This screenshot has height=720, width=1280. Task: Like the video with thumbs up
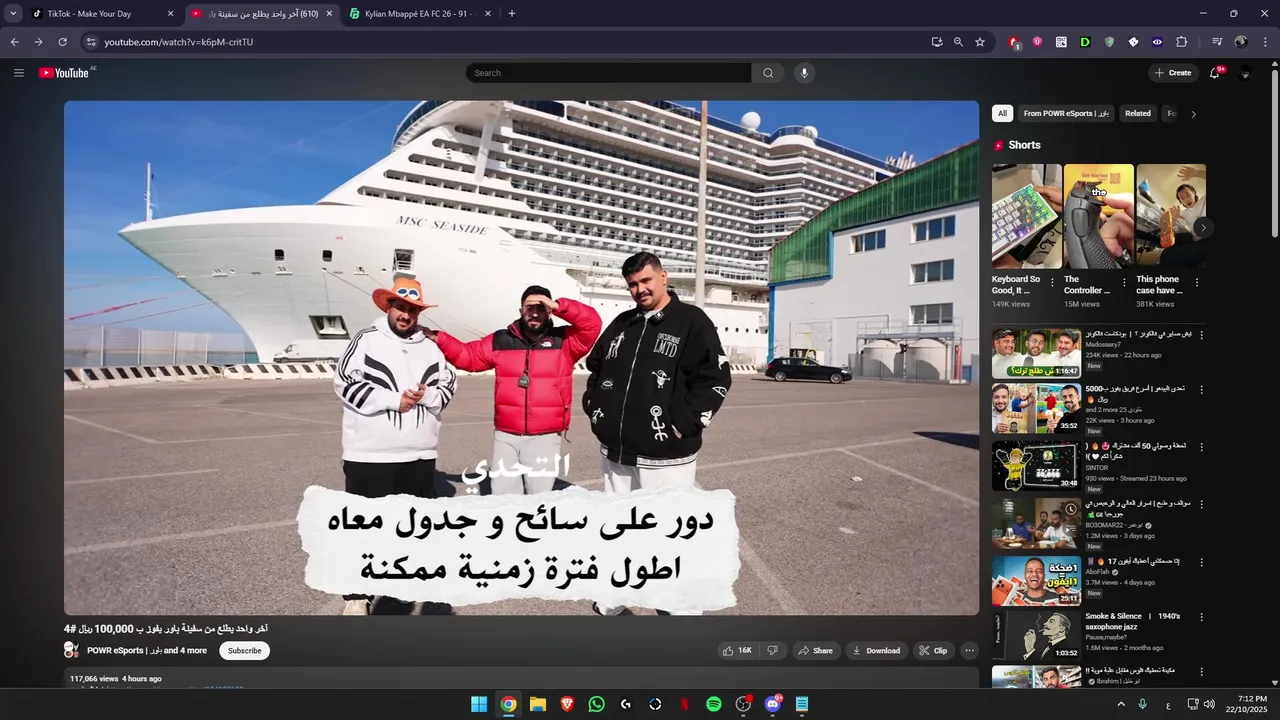click(737, 651)
